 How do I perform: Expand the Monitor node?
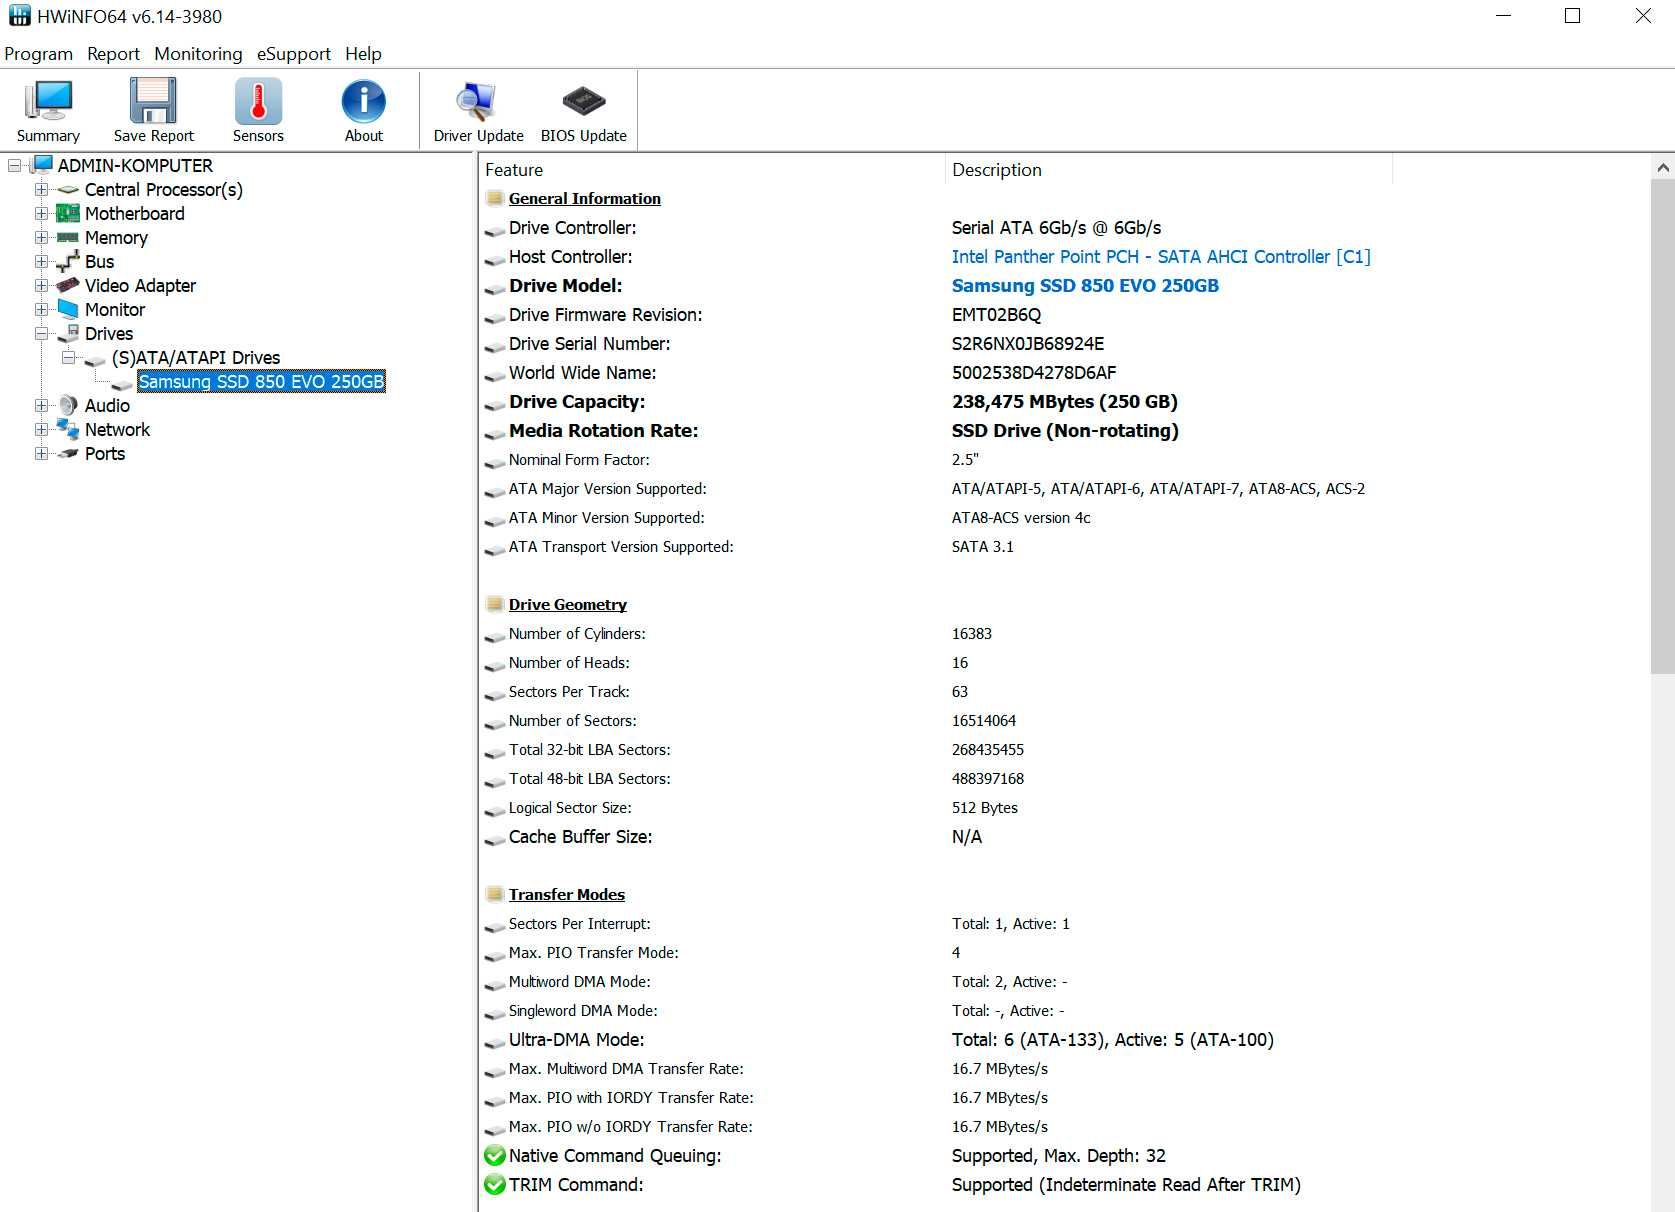(x=41, y=309)
